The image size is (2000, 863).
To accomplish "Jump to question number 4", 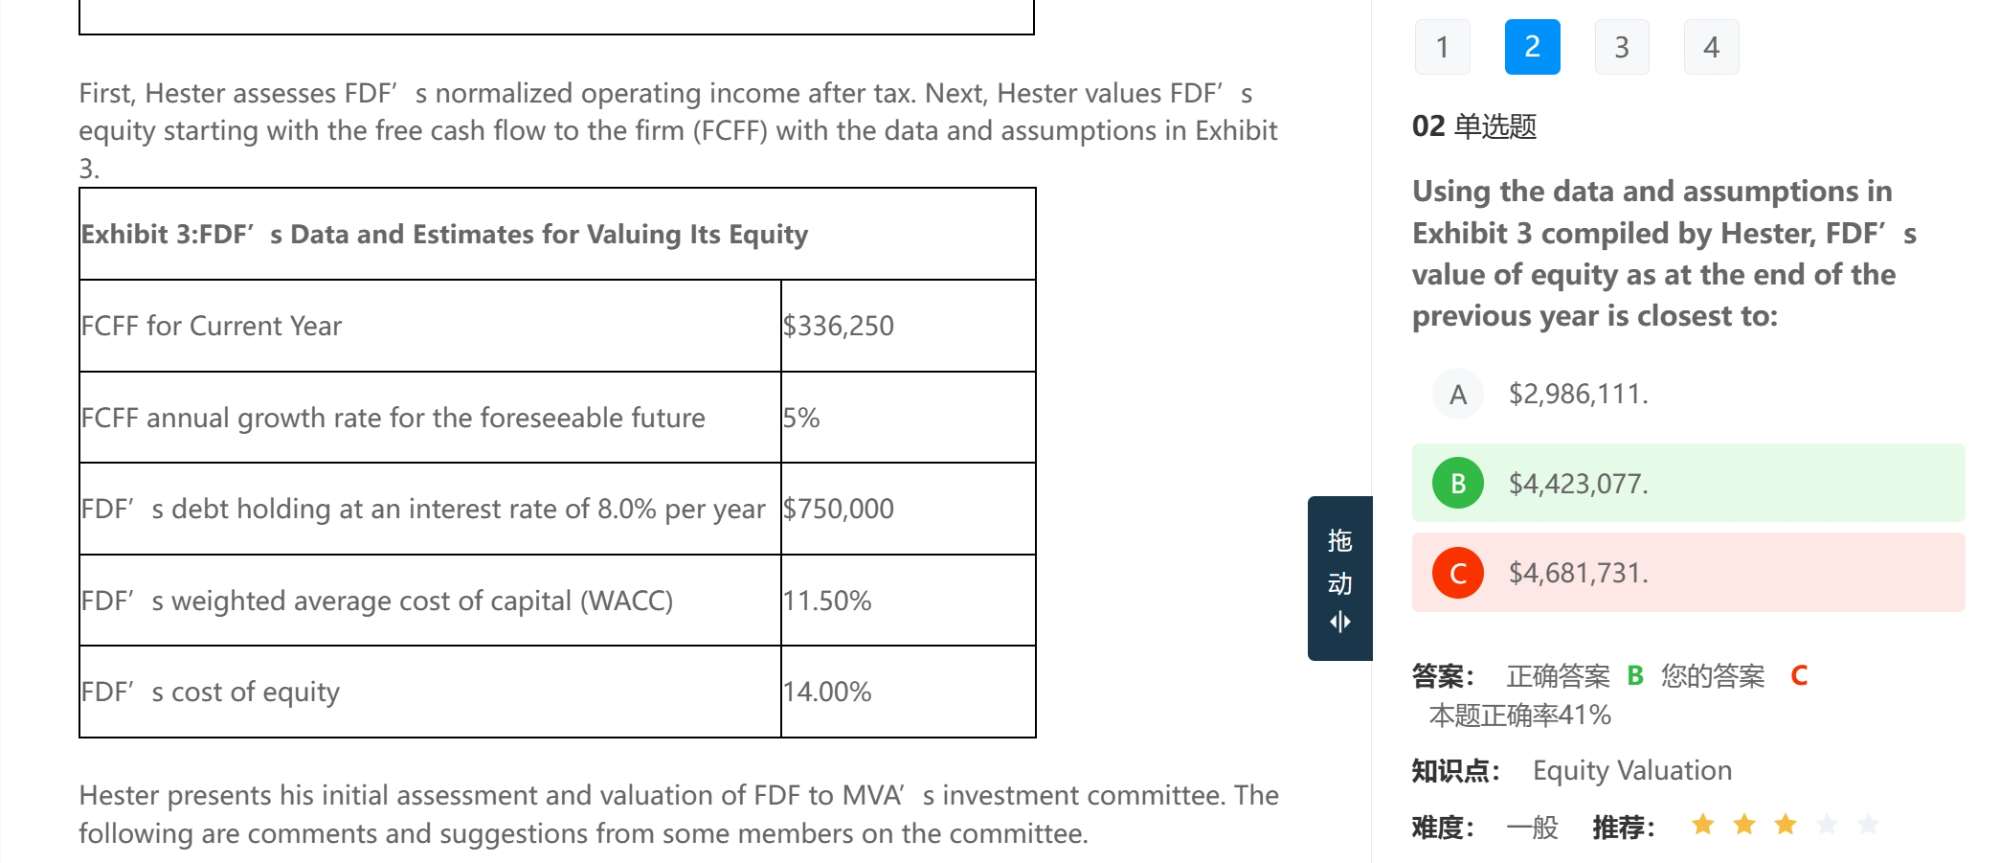I will click(1711, 47).
